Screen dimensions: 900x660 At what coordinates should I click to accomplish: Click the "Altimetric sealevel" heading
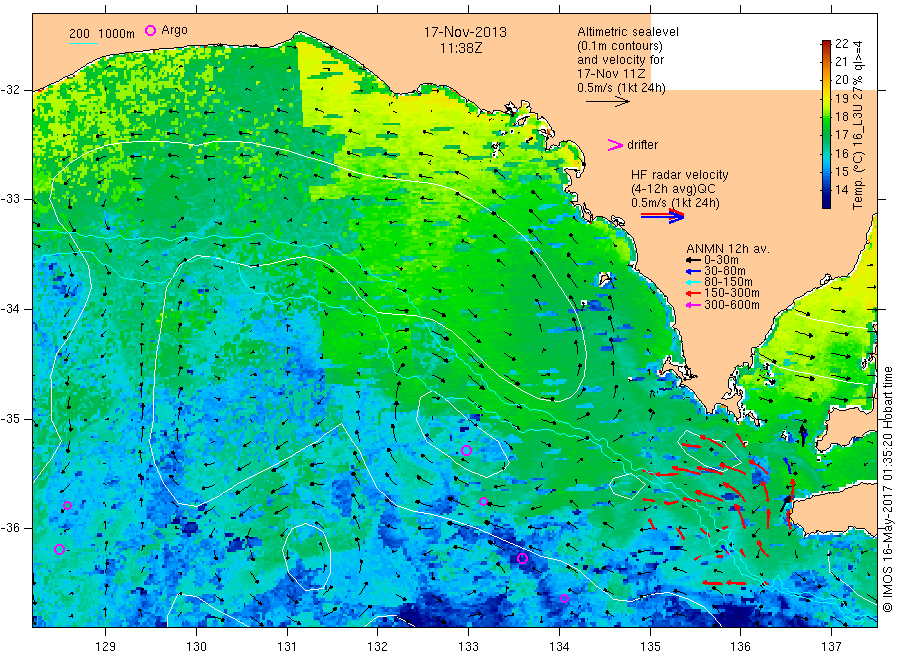(627, 32)
